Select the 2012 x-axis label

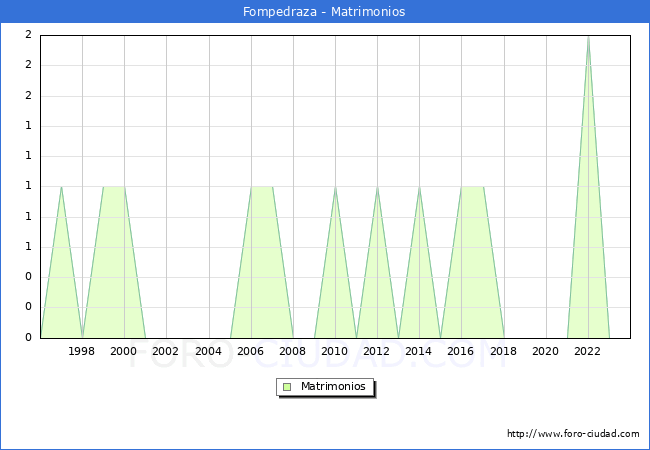376,351
